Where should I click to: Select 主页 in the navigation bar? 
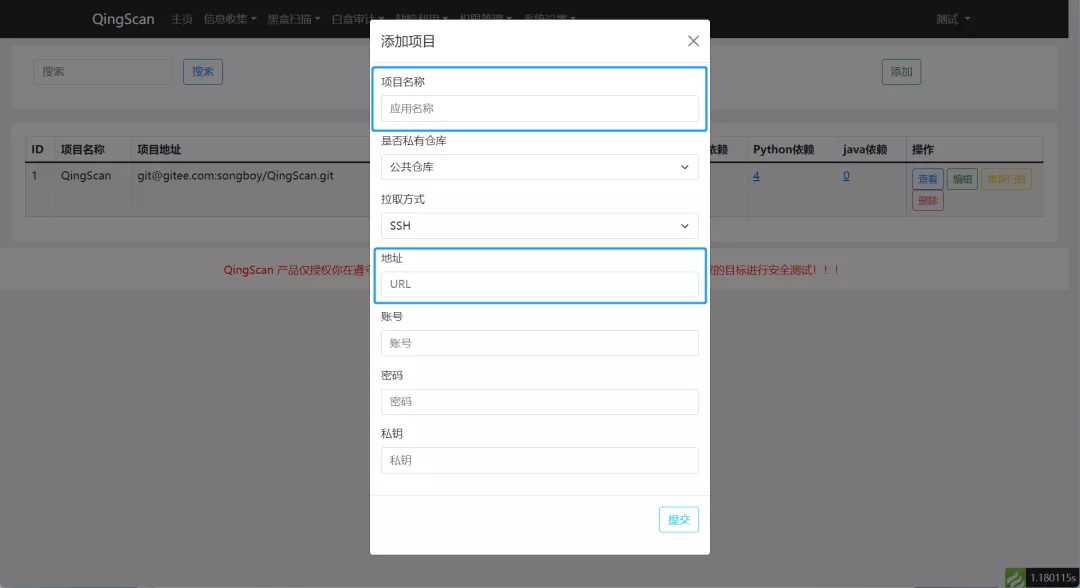[180, 18]
